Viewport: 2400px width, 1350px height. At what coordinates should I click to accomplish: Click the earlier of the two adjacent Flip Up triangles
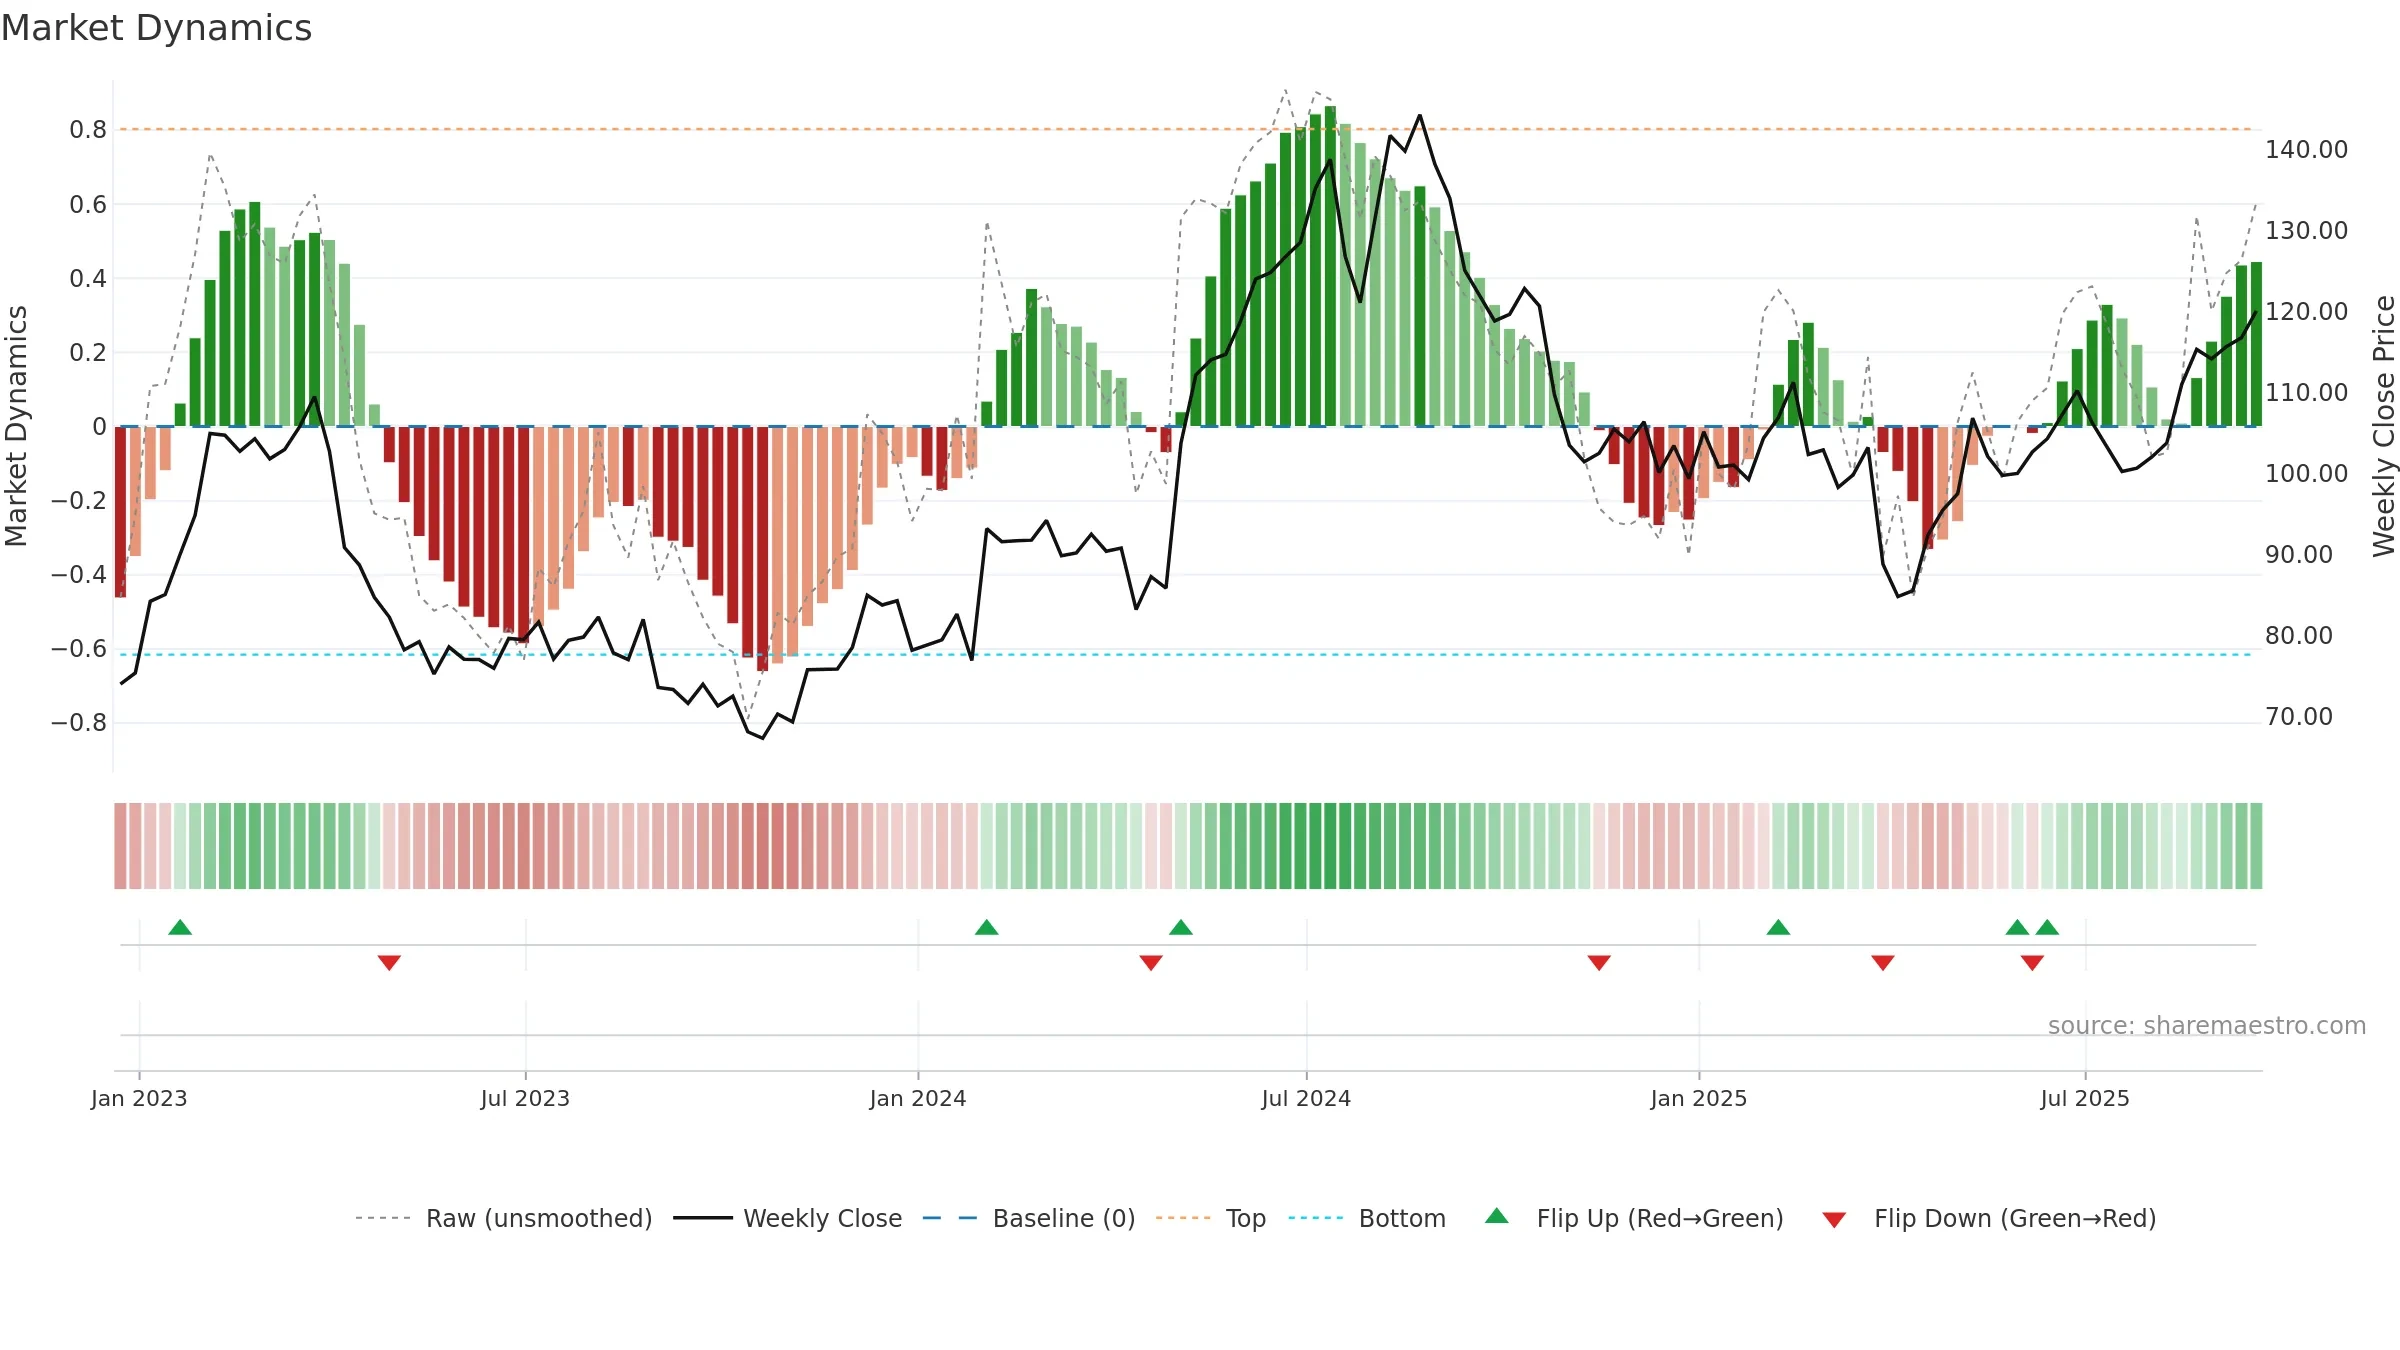tap(2017, 928)
